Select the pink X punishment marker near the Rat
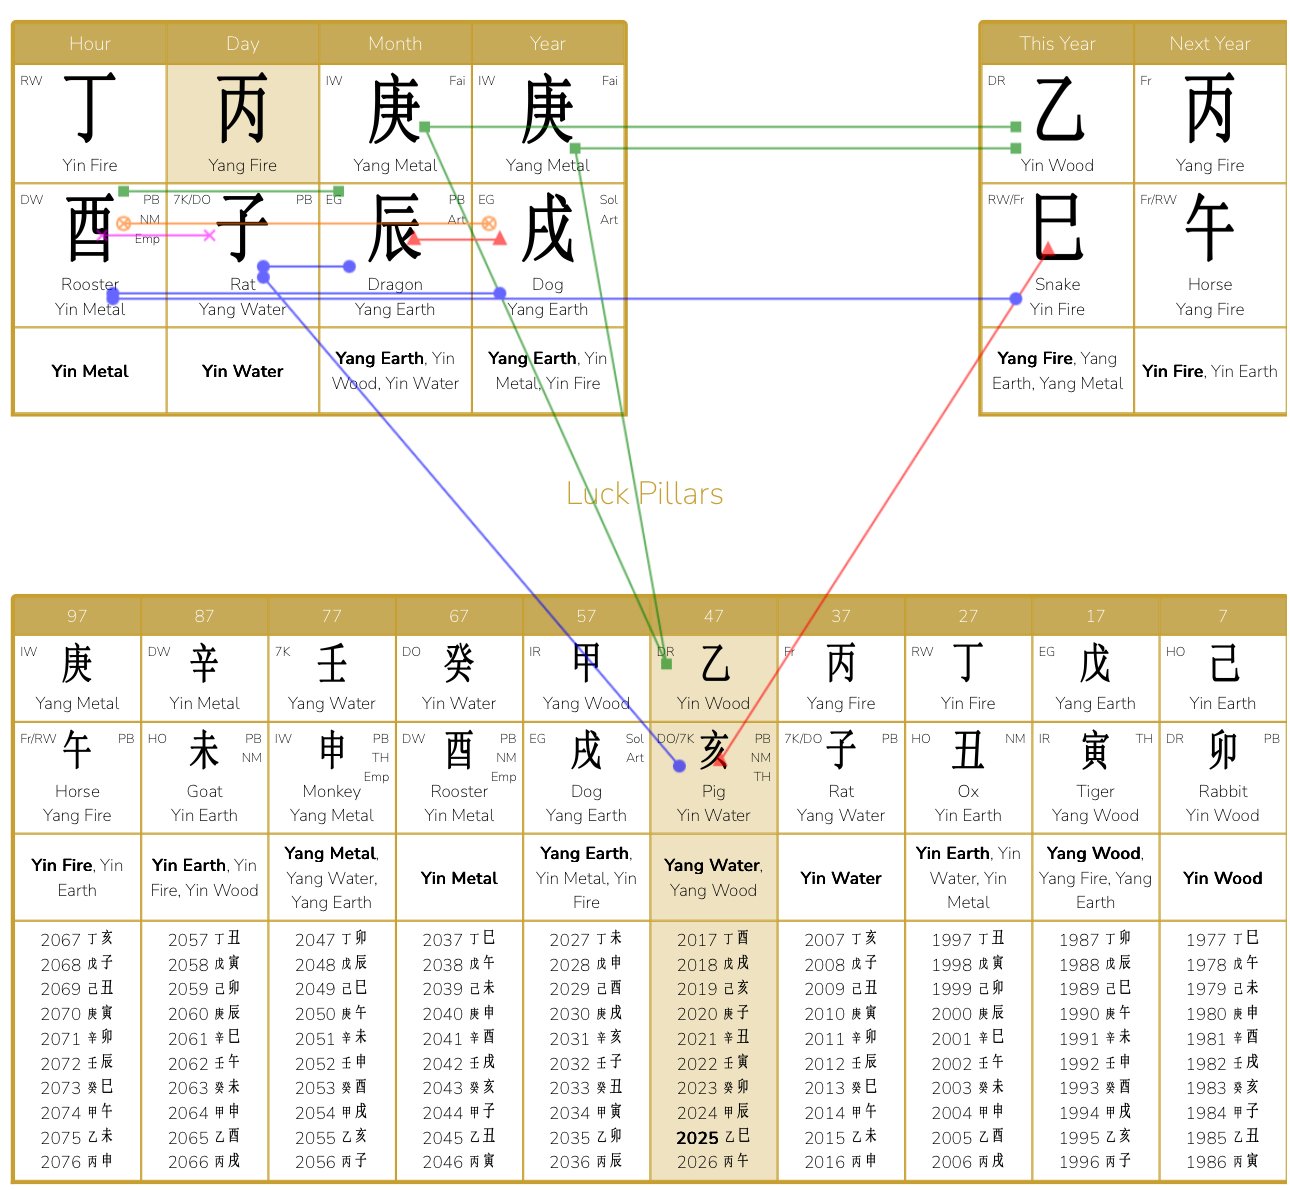Viewport: 1290px width, 1190px height. [x=209, y=234]
